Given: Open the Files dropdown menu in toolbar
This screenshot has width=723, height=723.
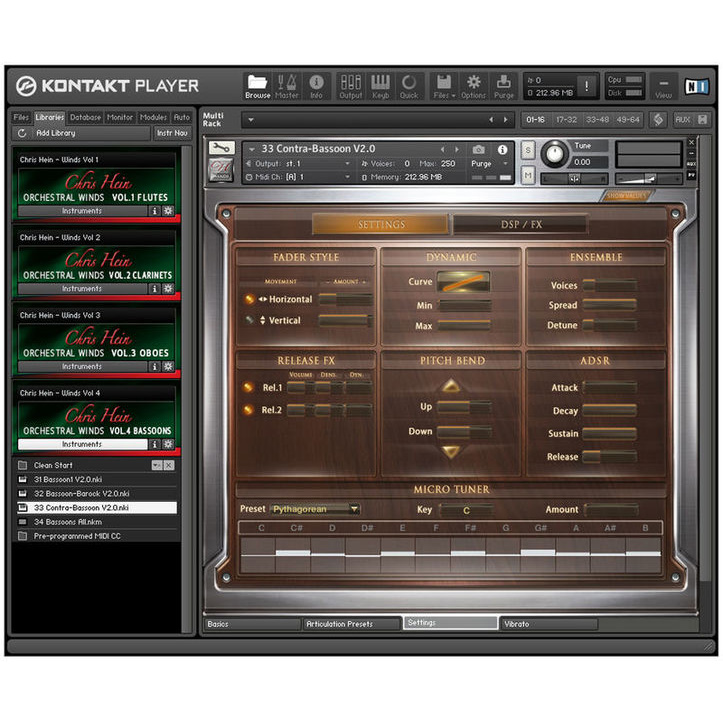Looking at the screenshot, I should click(444, 86).
